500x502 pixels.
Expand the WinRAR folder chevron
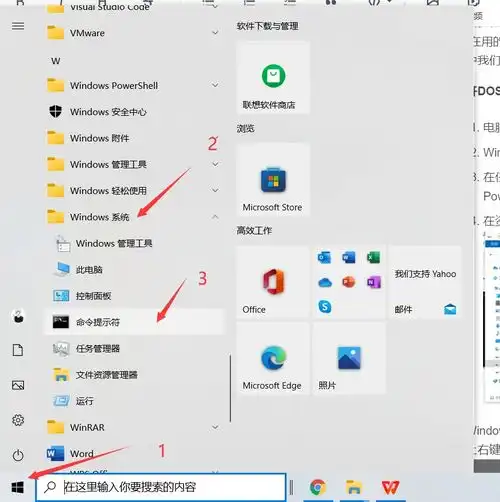point(215,427)
